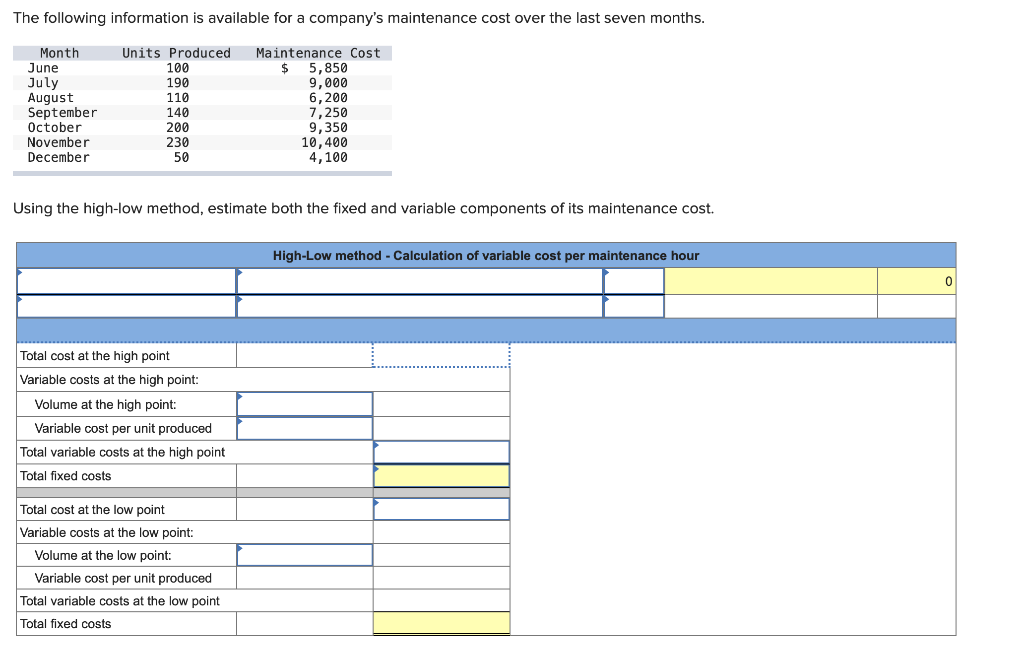Click the Volume at the low point input
The image size is (1024, 656).
[304, 555]
